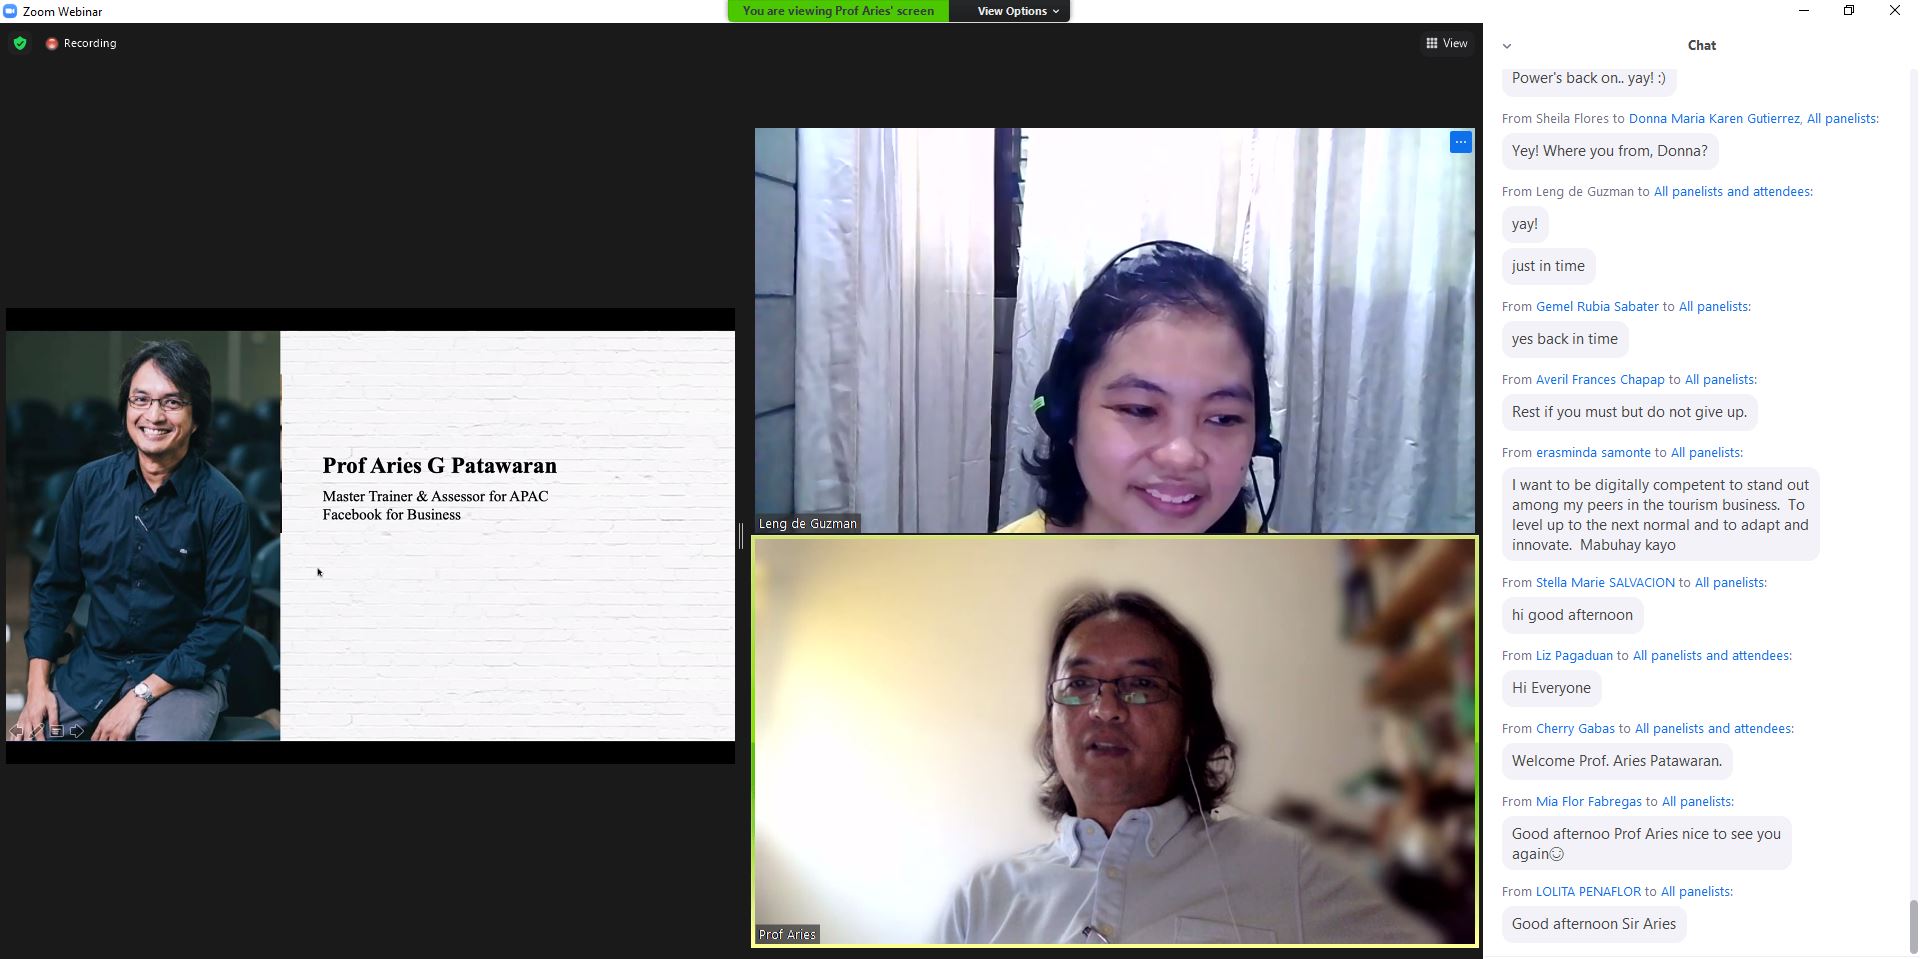Click message 'just in time'
The image size is (1920, 959).
pos(1548,266)
